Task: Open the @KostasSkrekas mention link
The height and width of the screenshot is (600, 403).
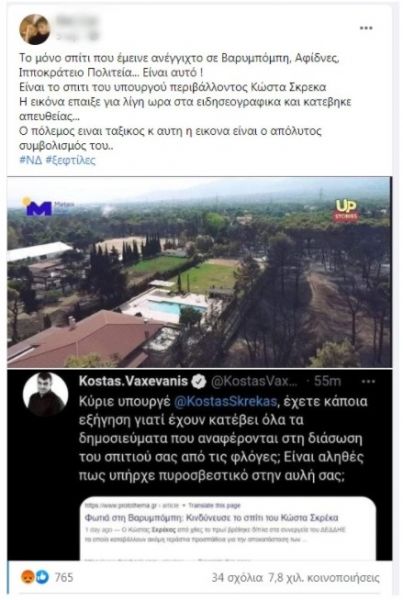Action: coord(225,401)
